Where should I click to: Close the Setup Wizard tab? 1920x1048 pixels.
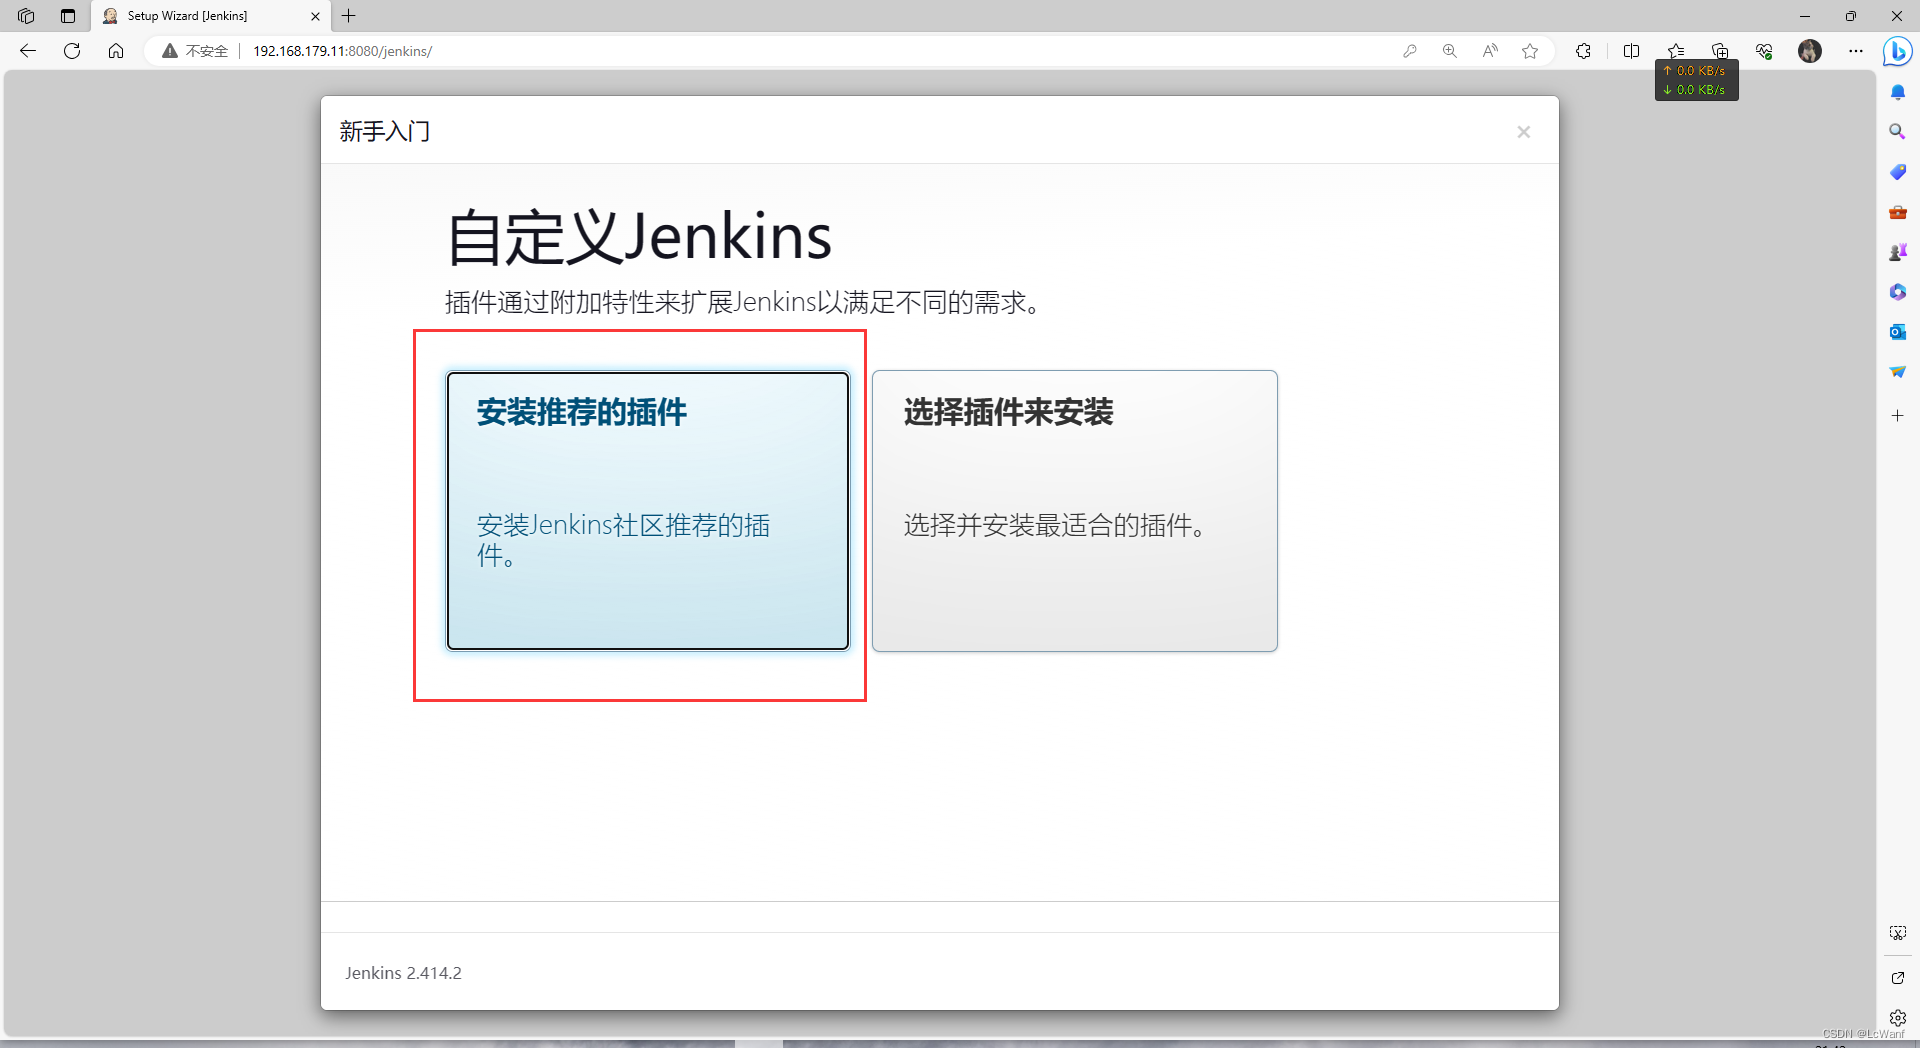click(x=315, y=16)
